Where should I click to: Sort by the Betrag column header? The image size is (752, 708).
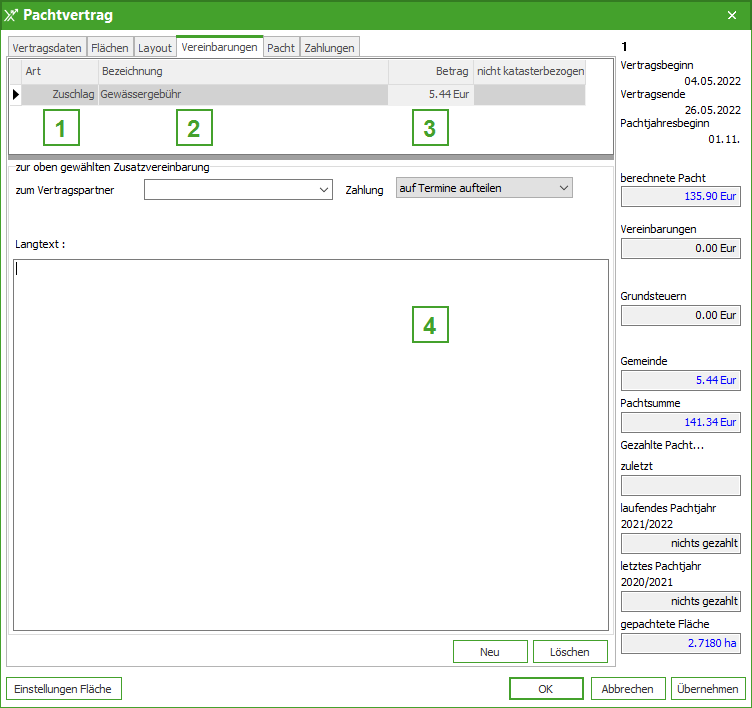tap(430, 71)
